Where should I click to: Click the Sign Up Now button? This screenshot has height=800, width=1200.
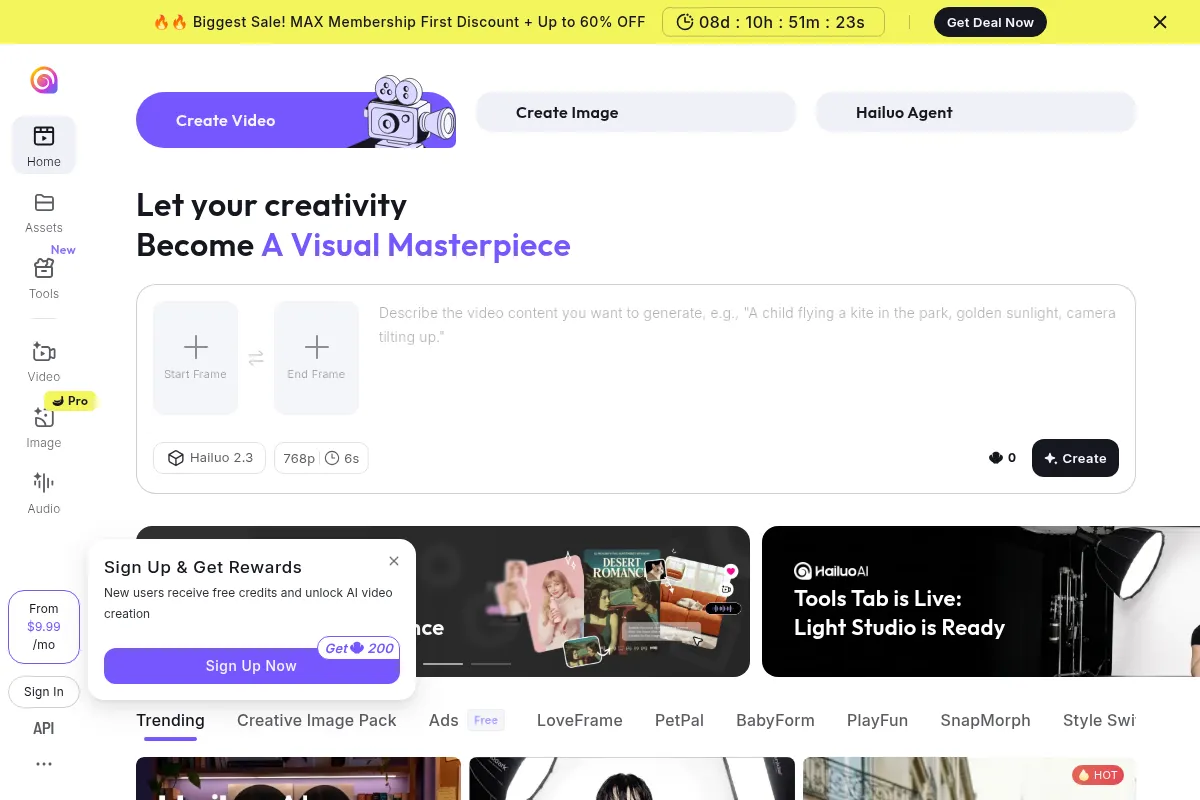point(251,666)
